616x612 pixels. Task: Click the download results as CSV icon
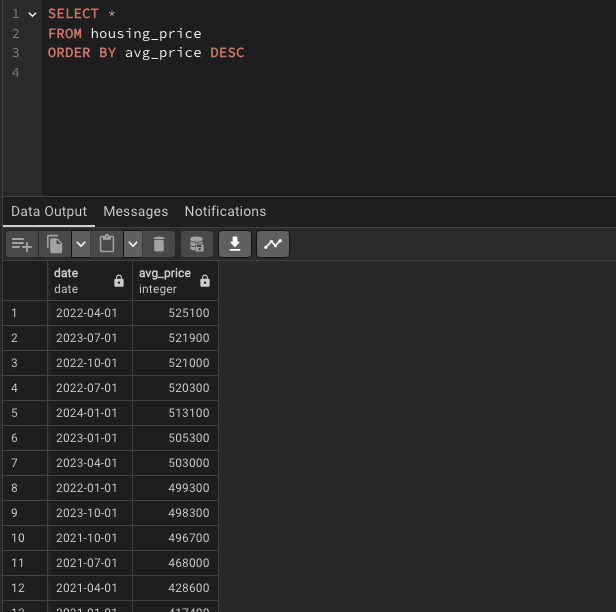click(x=235, y=244)
